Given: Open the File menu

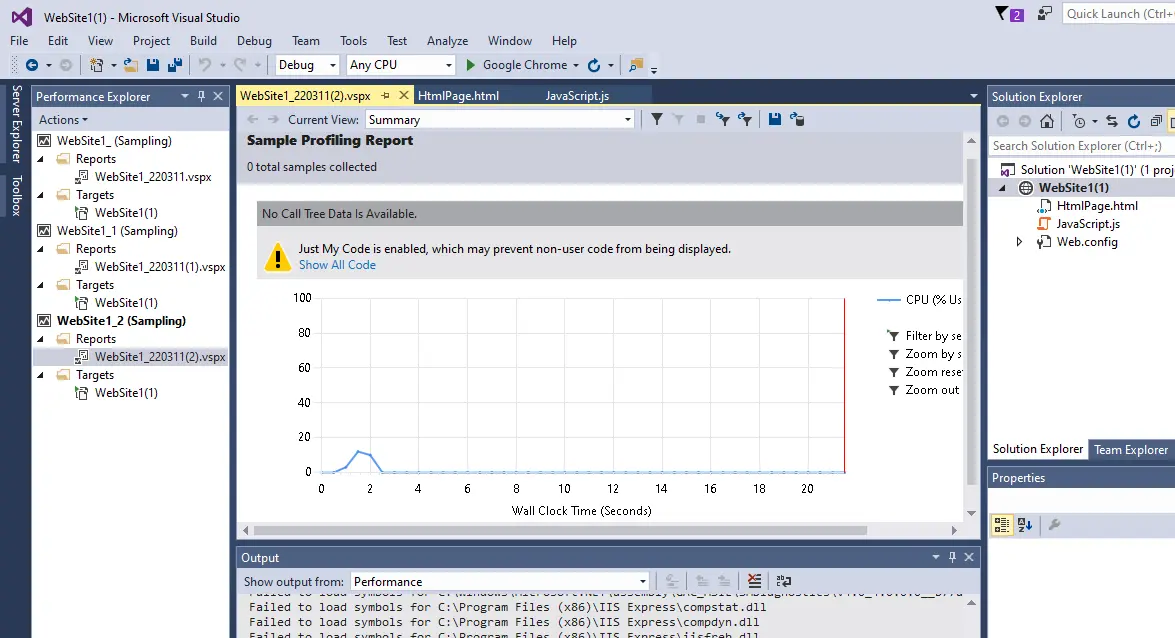Looking at the screenshot, I should (x=19, y=41).
